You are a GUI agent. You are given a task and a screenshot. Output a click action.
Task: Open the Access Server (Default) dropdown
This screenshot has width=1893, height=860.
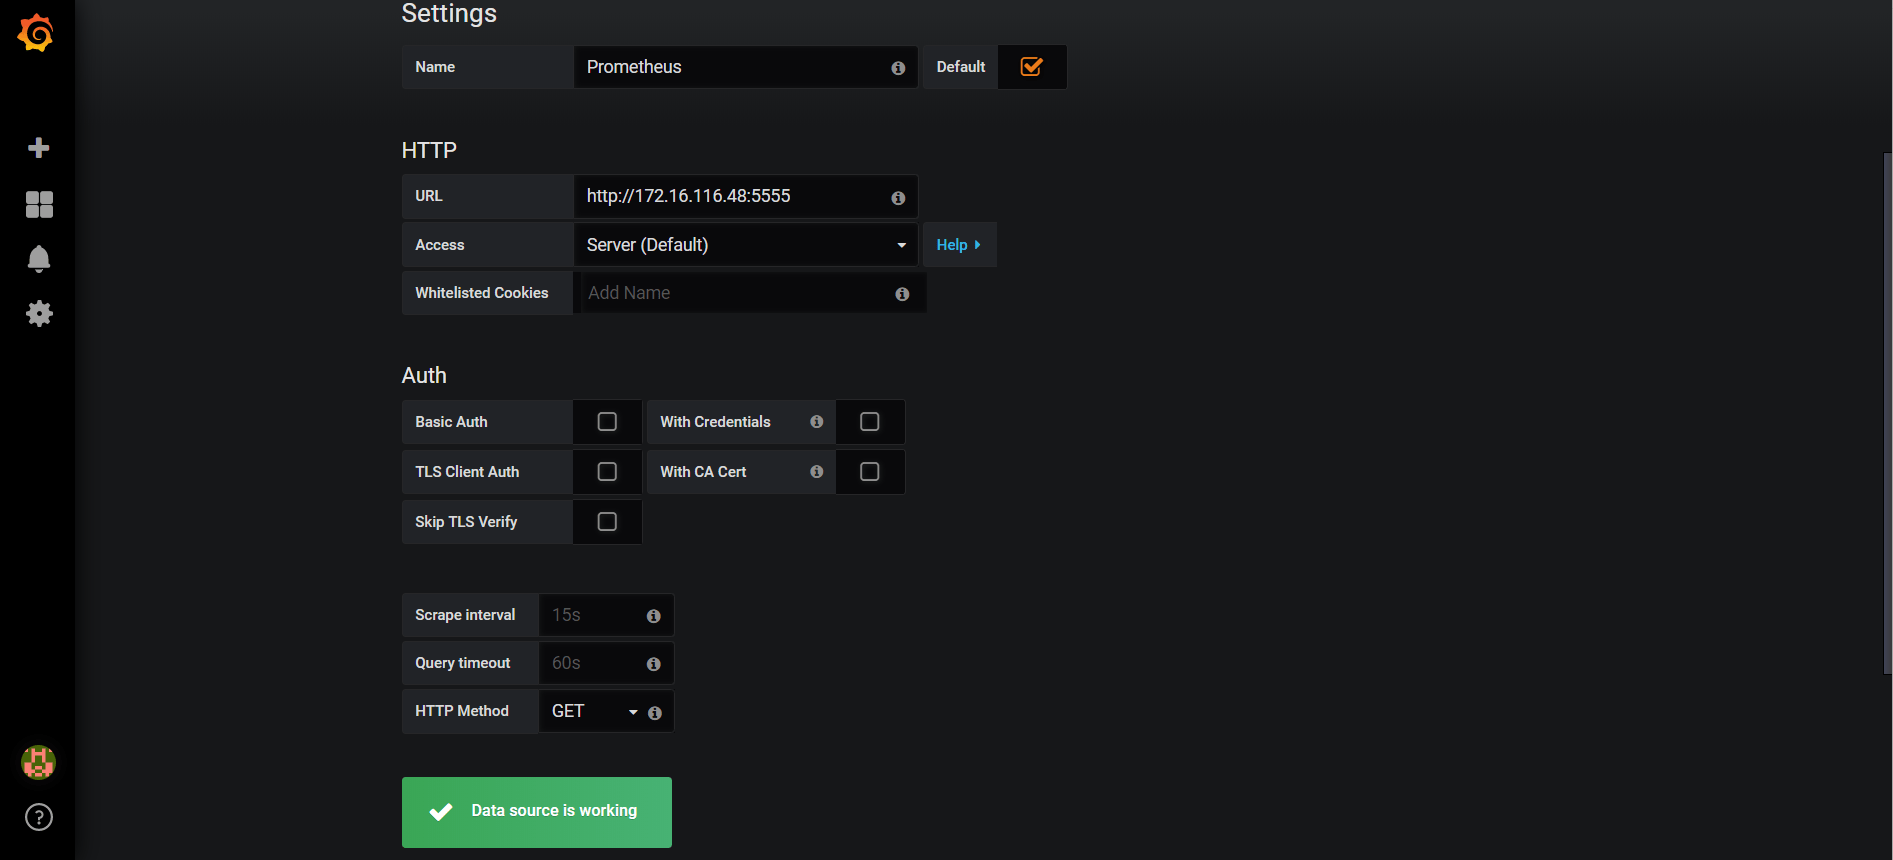[x=745, y=245]
